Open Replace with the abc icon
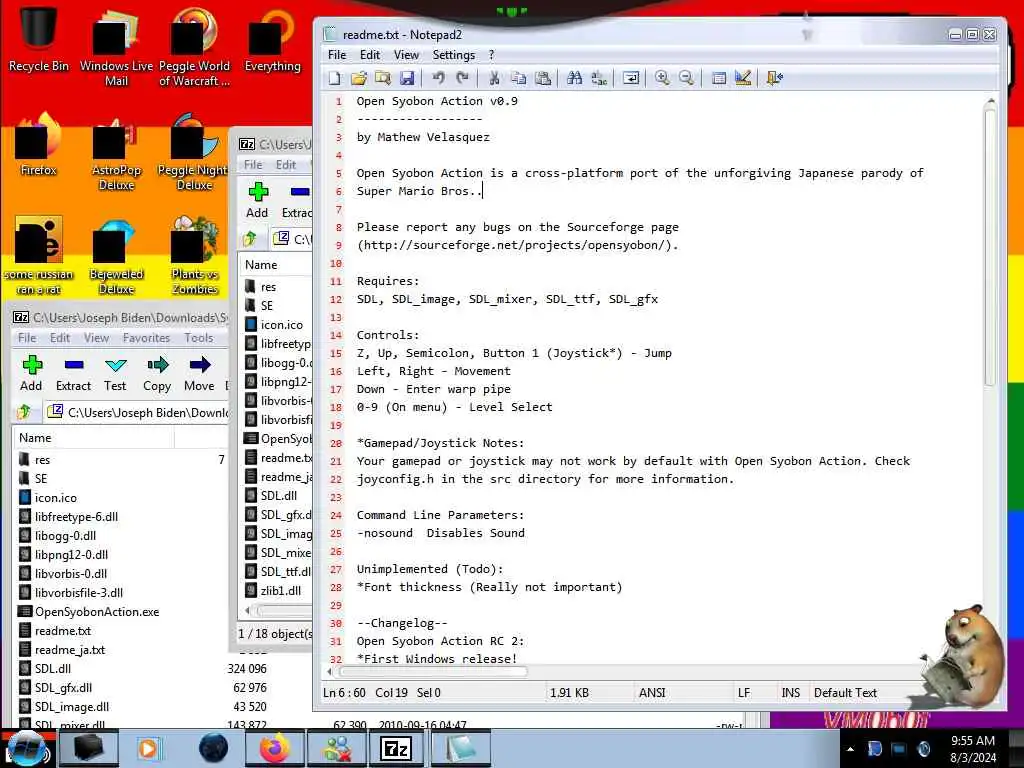The width and height of the screenshot is (1024, 768). pyautogui.click(x=599, y=78)
